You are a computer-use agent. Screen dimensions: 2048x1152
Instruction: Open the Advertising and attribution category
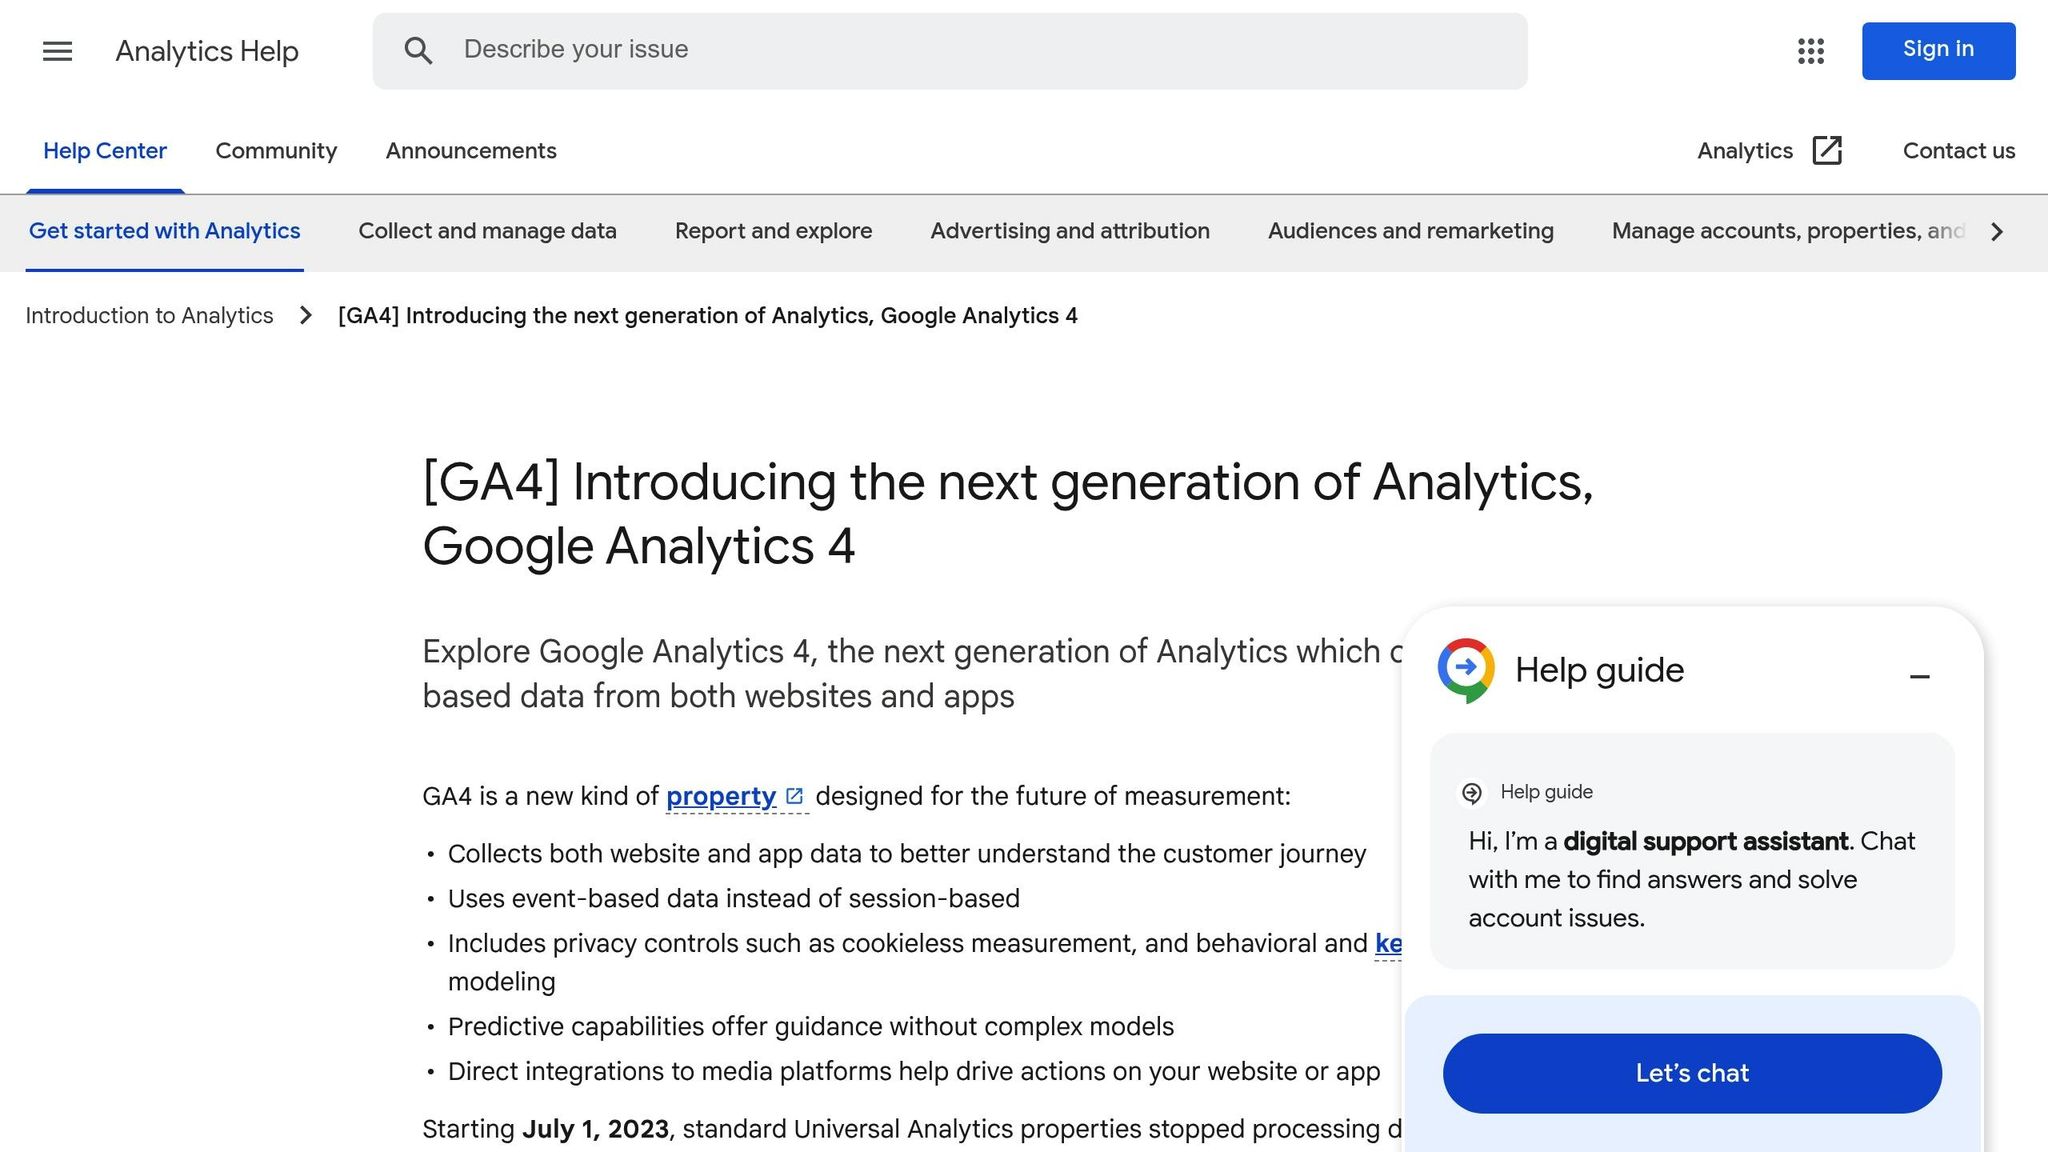click(x=1069, y=231)
